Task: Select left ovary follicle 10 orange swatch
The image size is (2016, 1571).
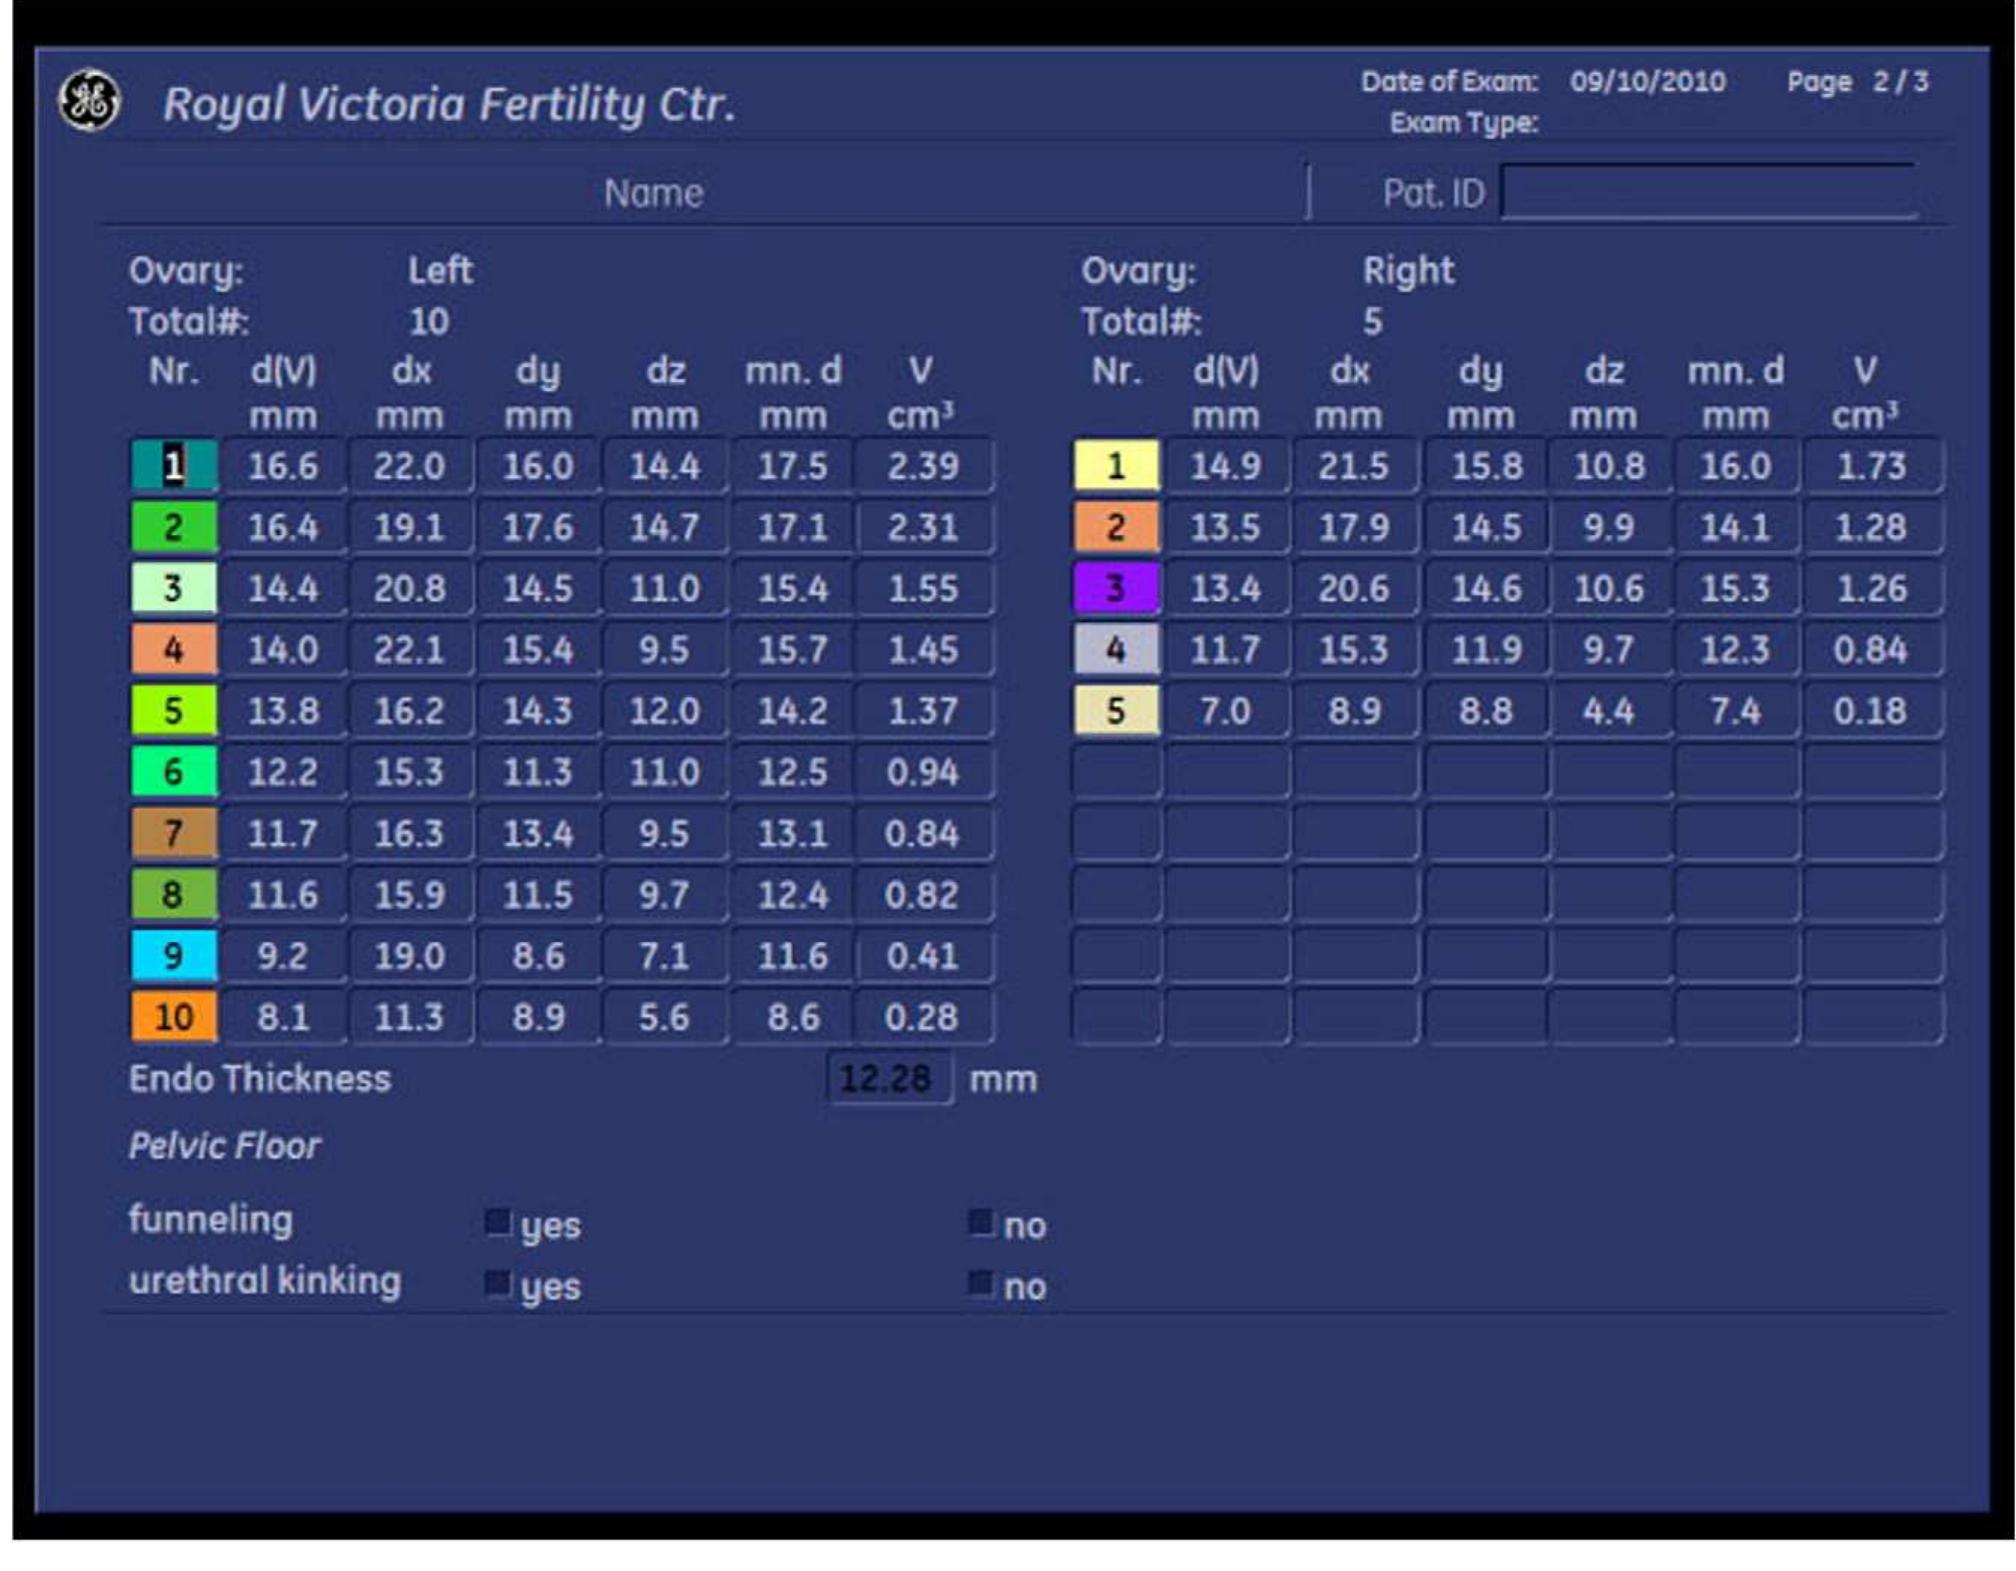Action: tap(174, 1016)
